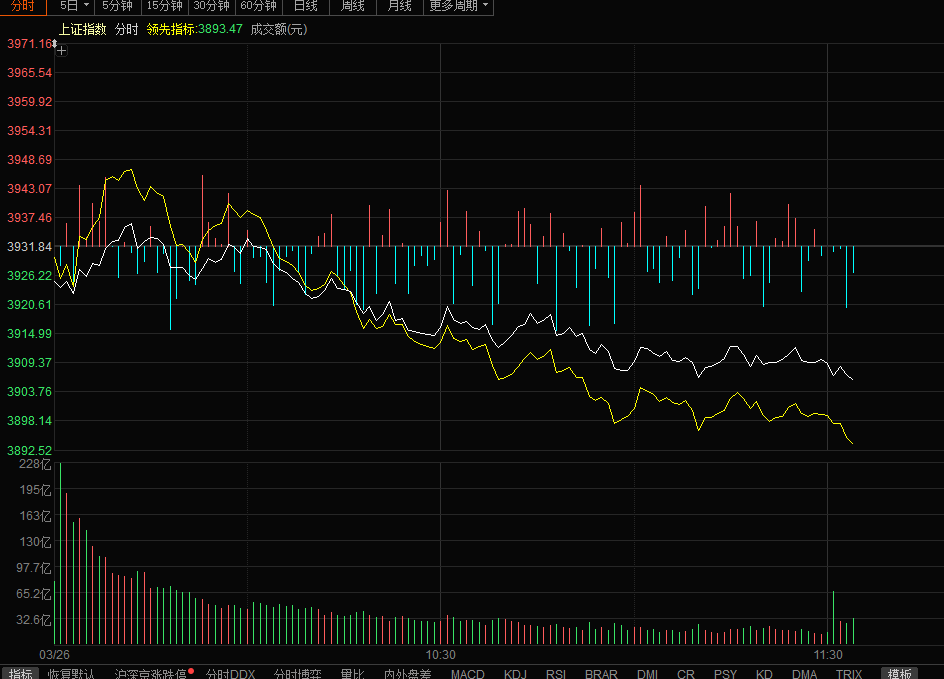Screen dimensions: 944x679
Task: Click the 上证指数 title label
Action: point(83,29)
